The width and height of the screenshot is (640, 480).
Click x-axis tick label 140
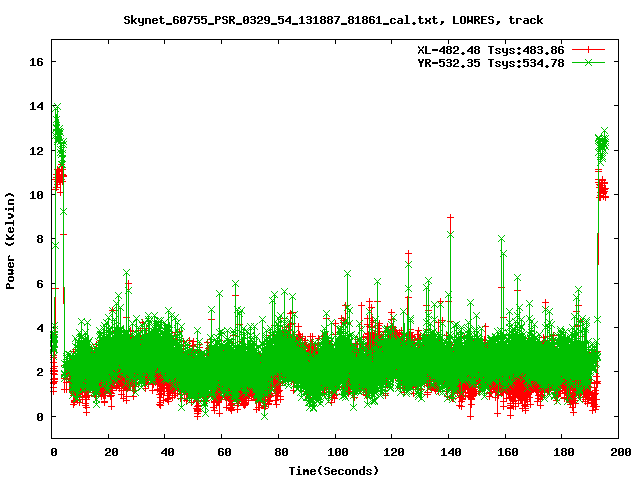pos(451,452)
